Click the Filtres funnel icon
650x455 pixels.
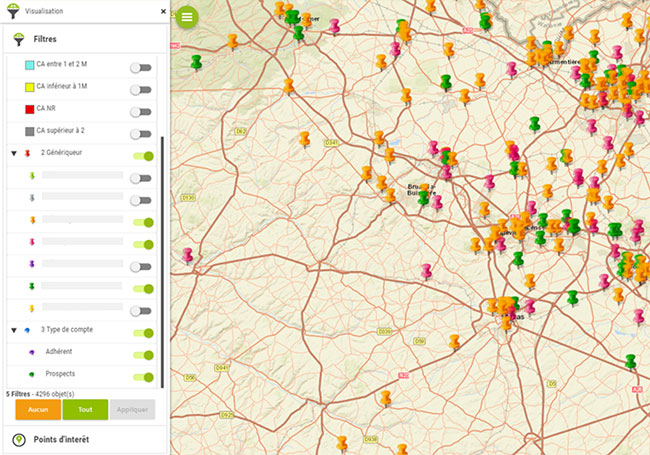pyautogui.click(x=19, y=39)
